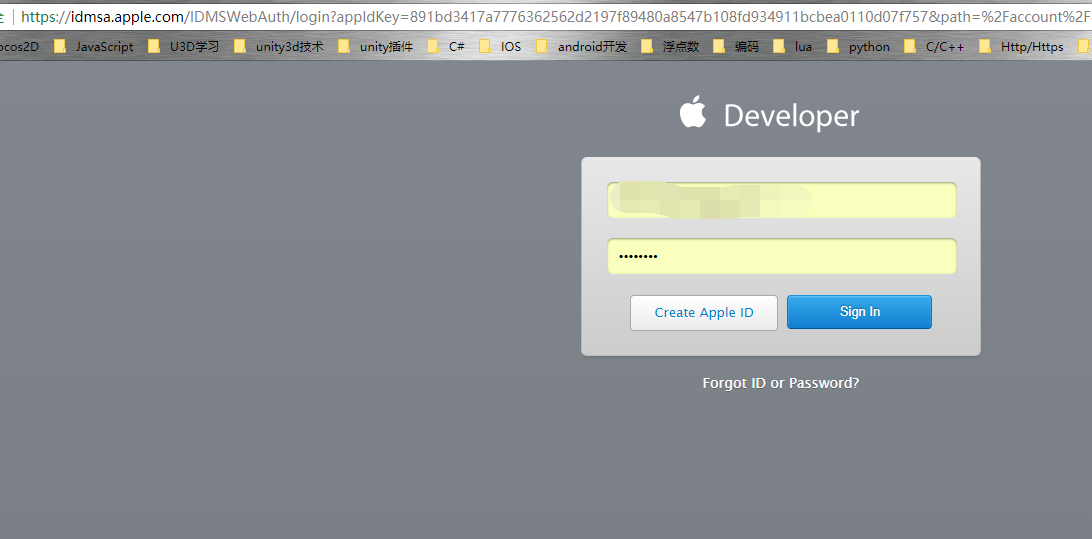
Task: Open the unity3d技术 bookmark folder
Action: tap(279, 47)
